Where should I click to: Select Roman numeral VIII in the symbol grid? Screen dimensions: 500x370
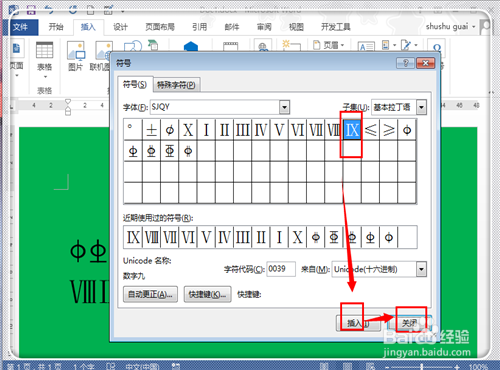[x=334, y=130]
